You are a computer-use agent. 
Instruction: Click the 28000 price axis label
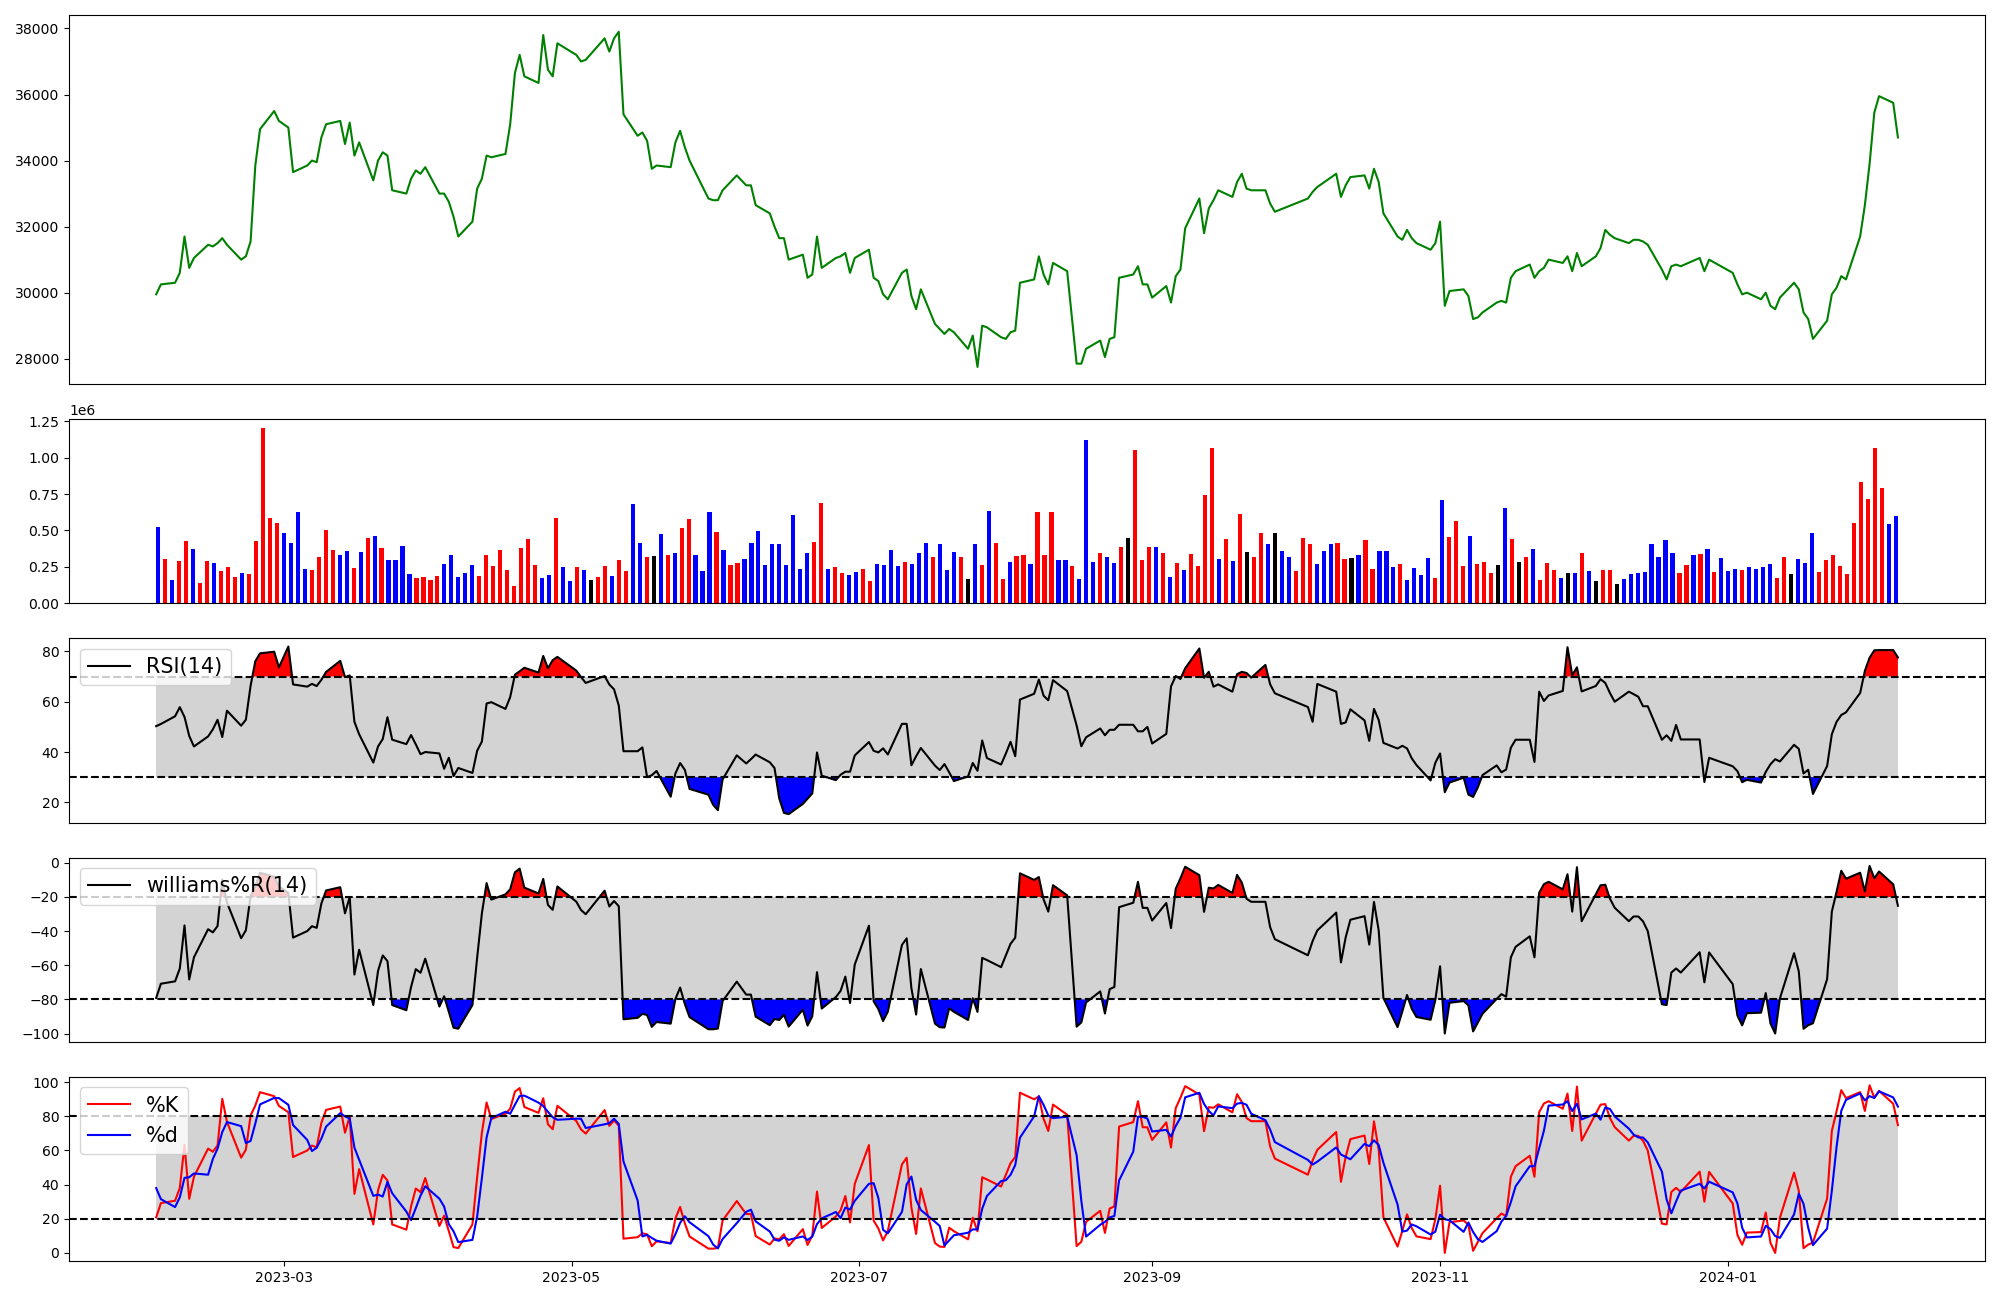[x=36, y=359]
